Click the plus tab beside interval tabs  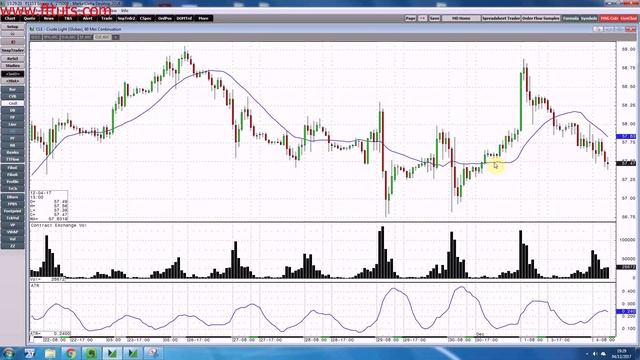pyautogui.click(x=116, y=37)
